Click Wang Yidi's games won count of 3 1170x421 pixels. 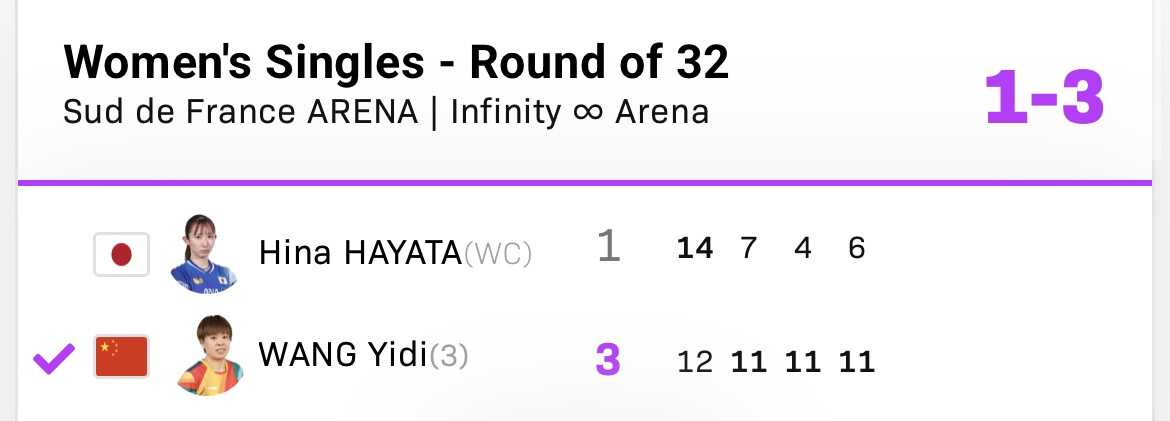[x=608, y=360]
